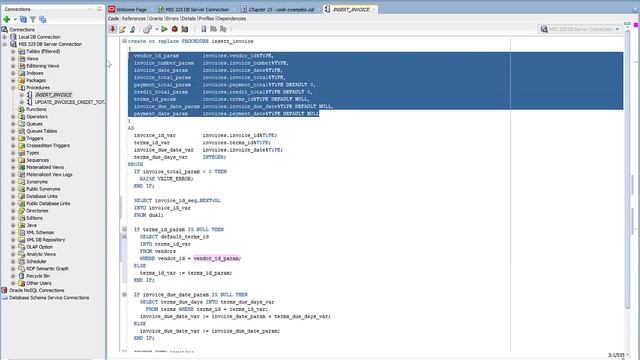Image resolution: width=640 pixels, height=360 pixels.
Task: Expand the Views node
Action: [x=13, y=59]
